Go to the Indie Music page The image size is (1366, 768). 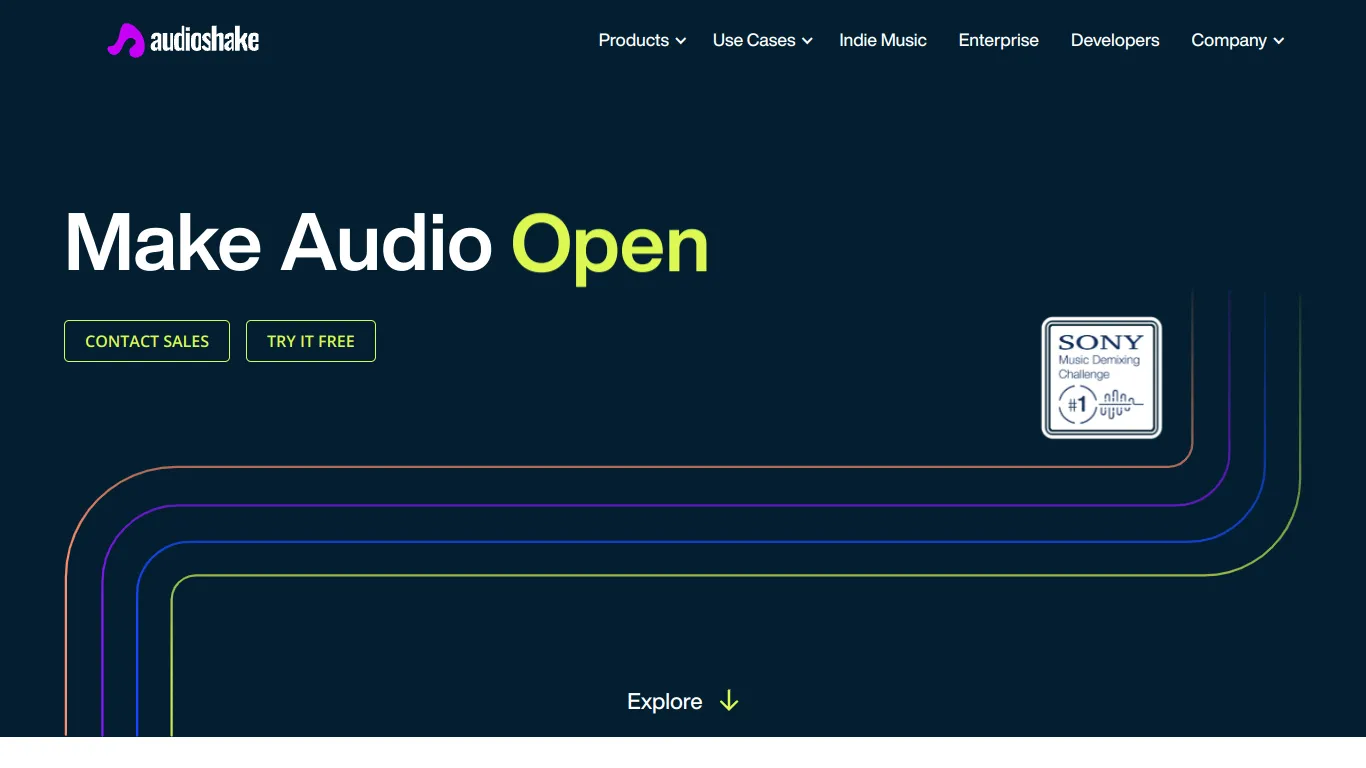(x=883, y=40)
